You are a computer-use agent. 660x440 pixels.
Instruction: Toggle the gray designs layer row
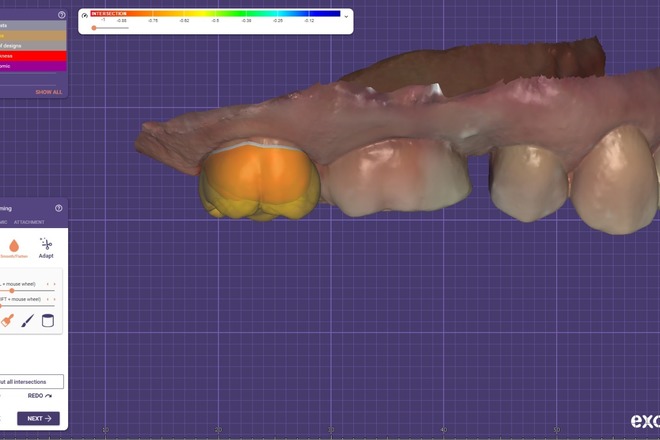[x=32, y=46]
